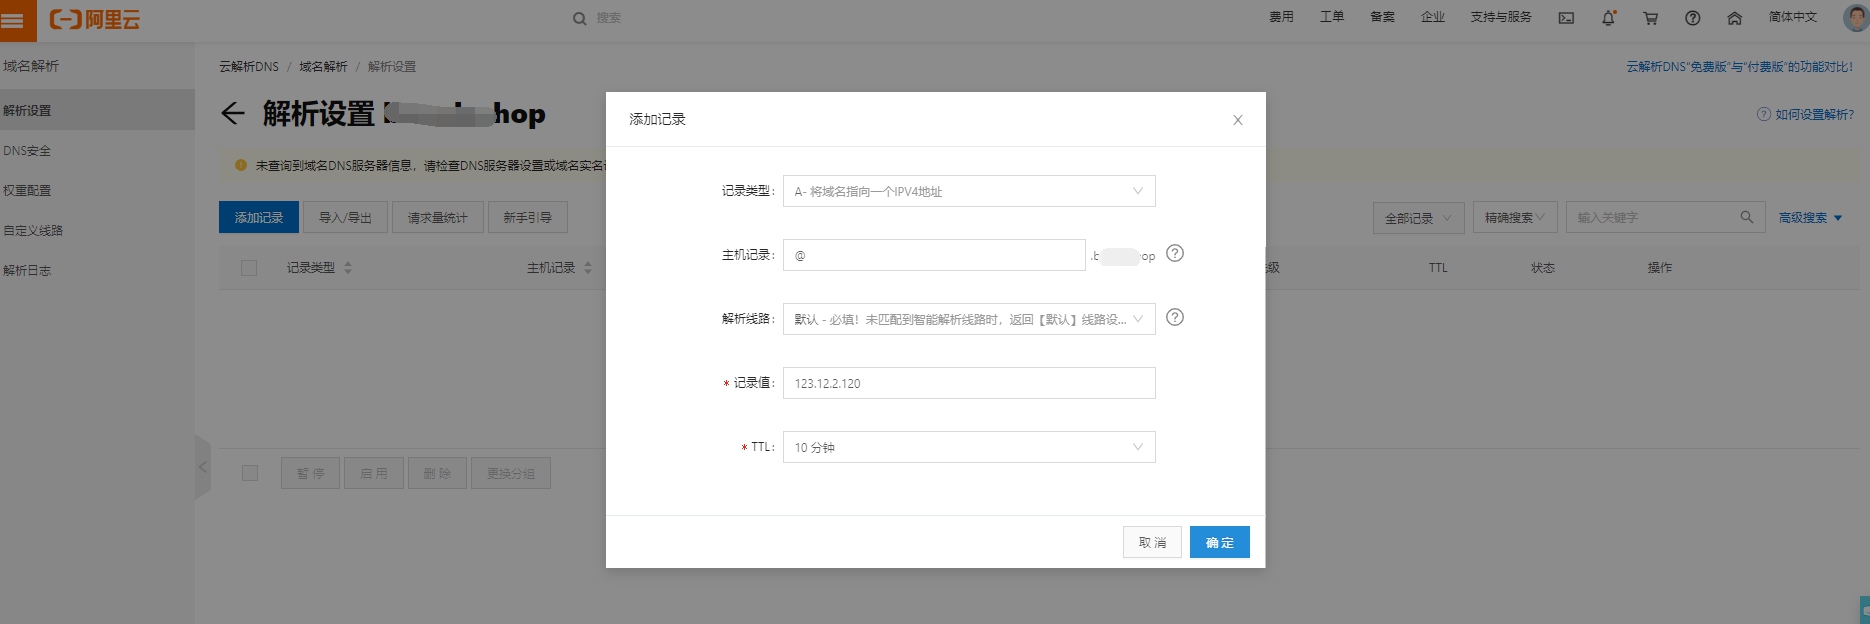Confirm with the 确定 button

(x=1219, y=542)
